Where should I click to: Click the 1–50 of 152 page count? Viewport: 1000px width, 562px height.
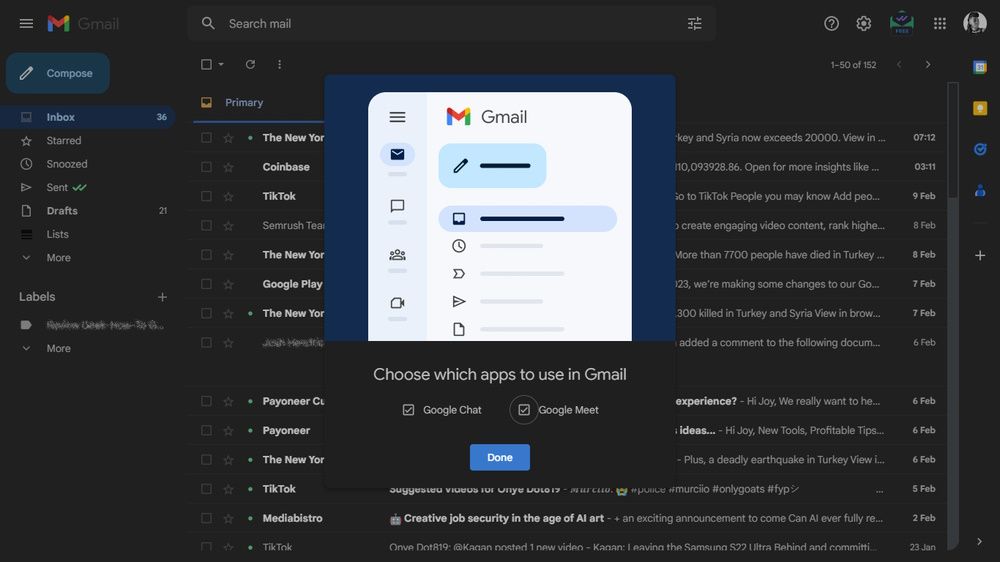tap(853, 65)
